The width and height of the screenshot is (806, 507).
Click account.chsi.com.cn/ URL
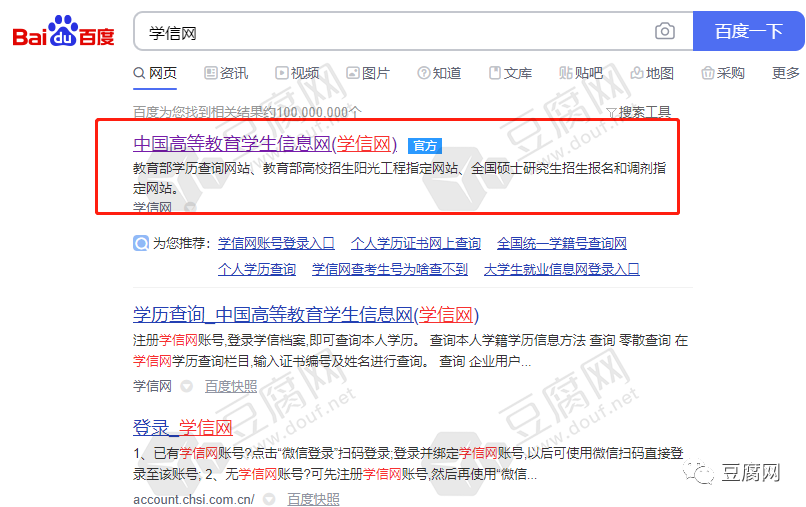coord(194,499)
